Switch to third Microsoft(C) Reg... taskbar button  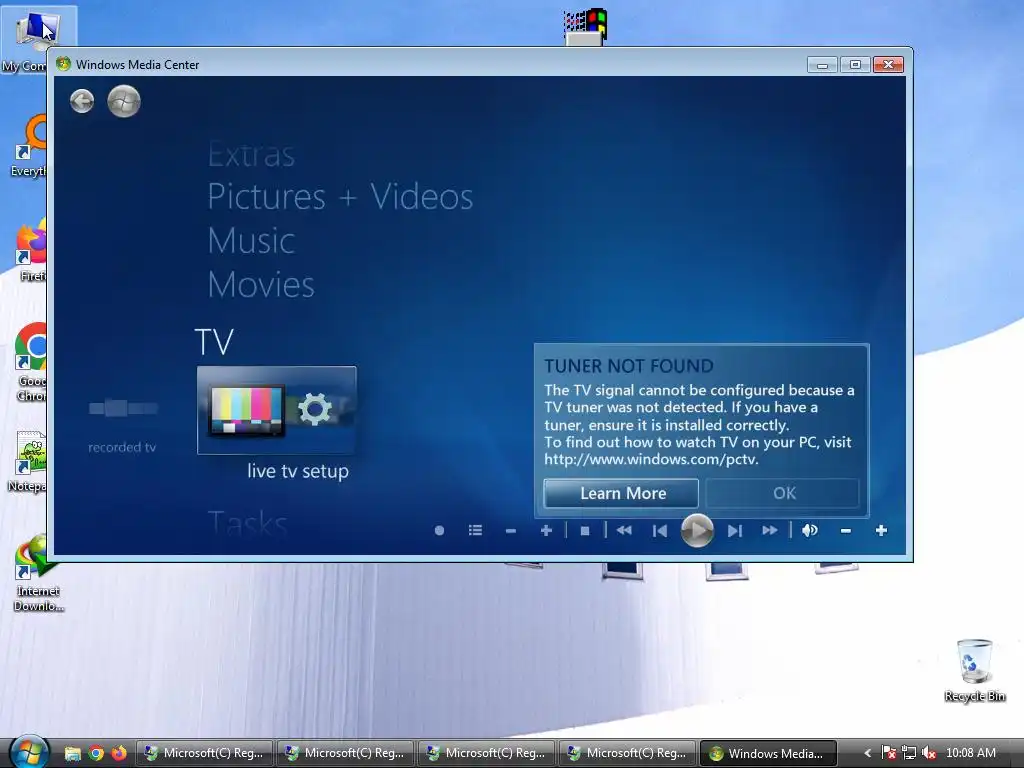pos(485,753)
